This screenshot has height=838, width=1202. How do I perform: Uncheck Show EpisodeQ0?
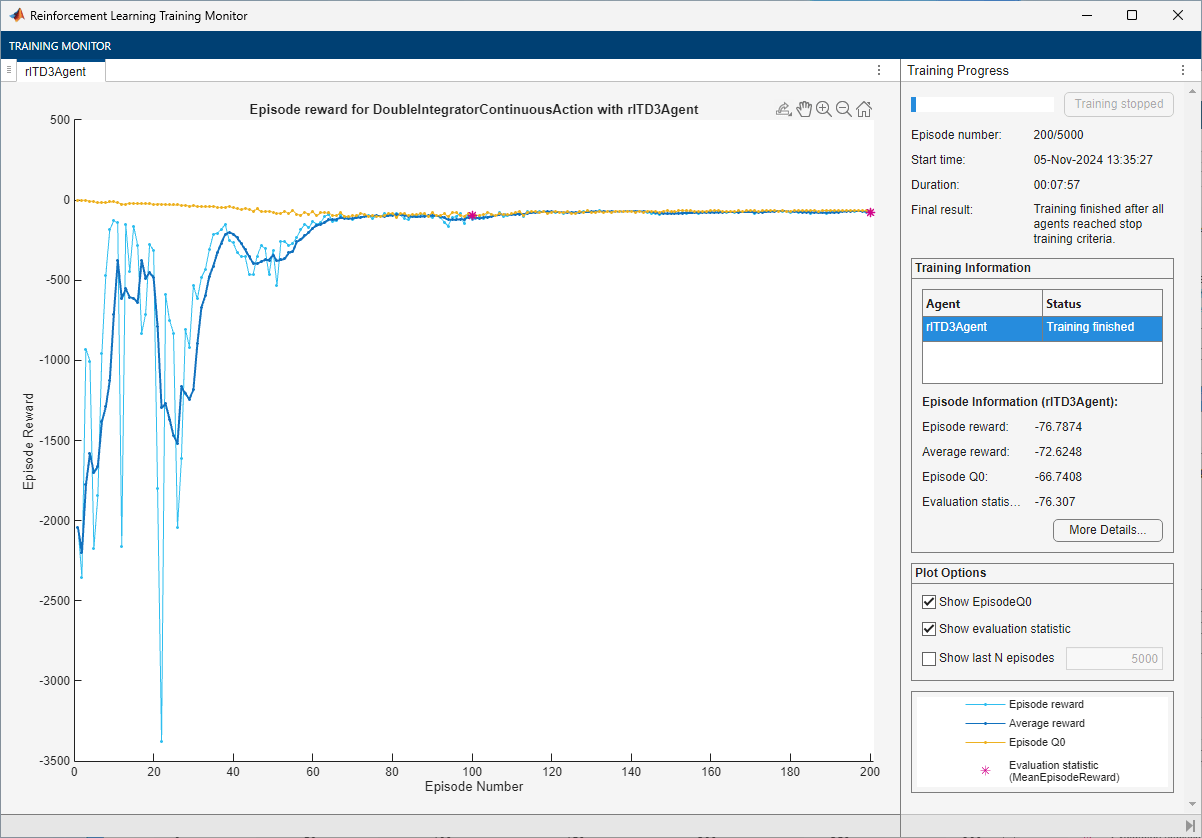point(929,602)
